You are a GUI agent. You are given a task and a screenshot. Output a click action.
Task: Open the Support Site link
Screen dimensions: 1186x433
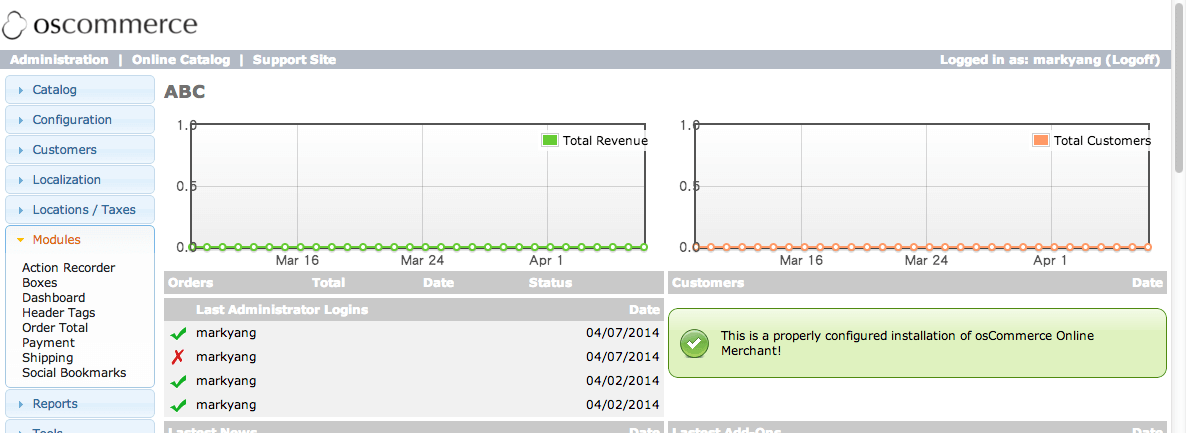[294, 60]
